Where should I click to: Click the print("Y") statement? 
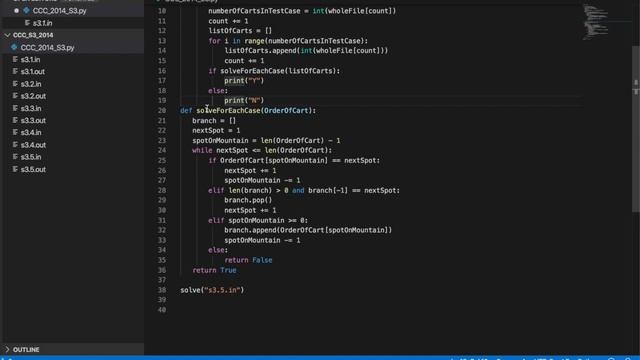coord(244,81)
